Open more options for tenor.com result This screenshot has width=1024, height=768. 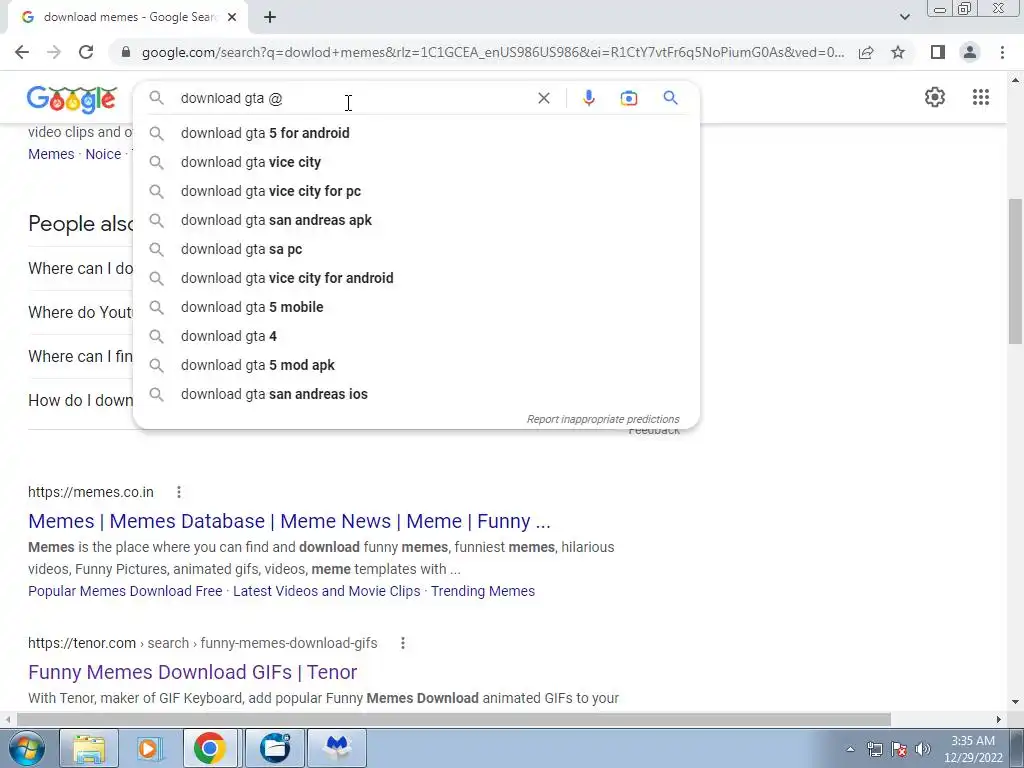[403, 643]
